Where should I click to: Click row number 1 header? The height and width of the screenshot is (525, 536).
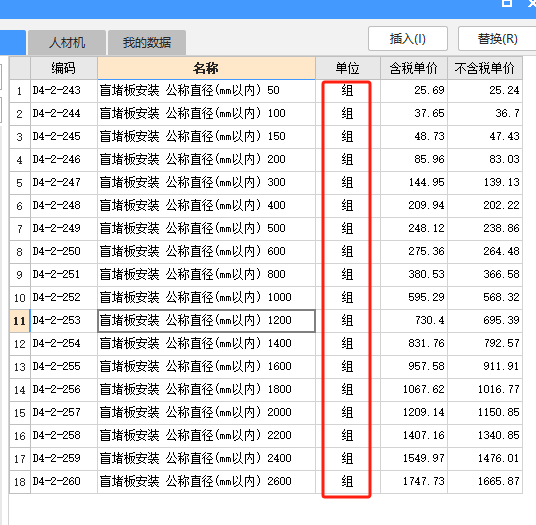(x=20, y=91)
